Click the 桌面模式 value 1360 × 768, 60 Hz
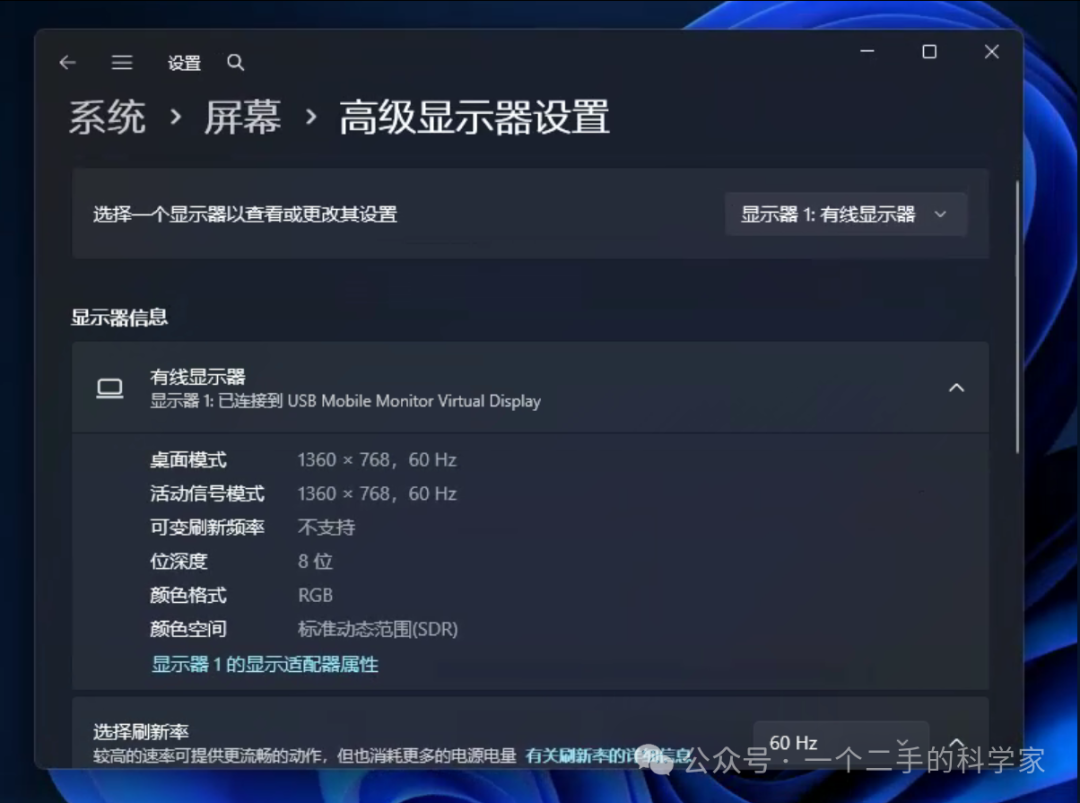The width and height of the screenshot is (1080, 803). pos(377,459)
